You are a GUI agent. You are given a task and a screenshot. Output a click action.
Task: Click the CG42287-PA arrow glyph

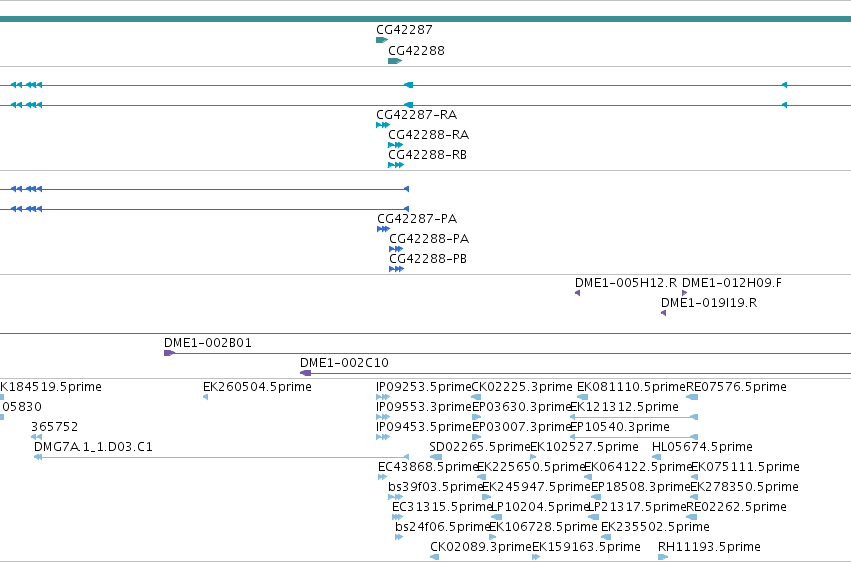(x=384, y=229)
